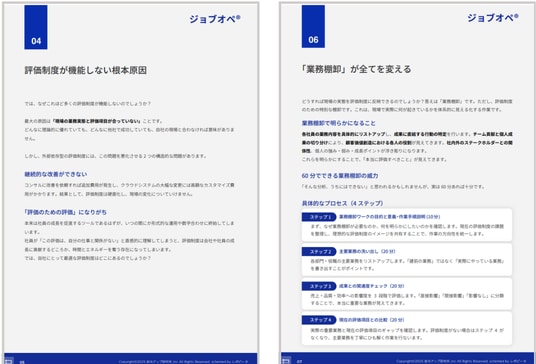Screen dimensions: 536x364
Task: Click the copyright text in right page footer
Action: tap(461, 361)
